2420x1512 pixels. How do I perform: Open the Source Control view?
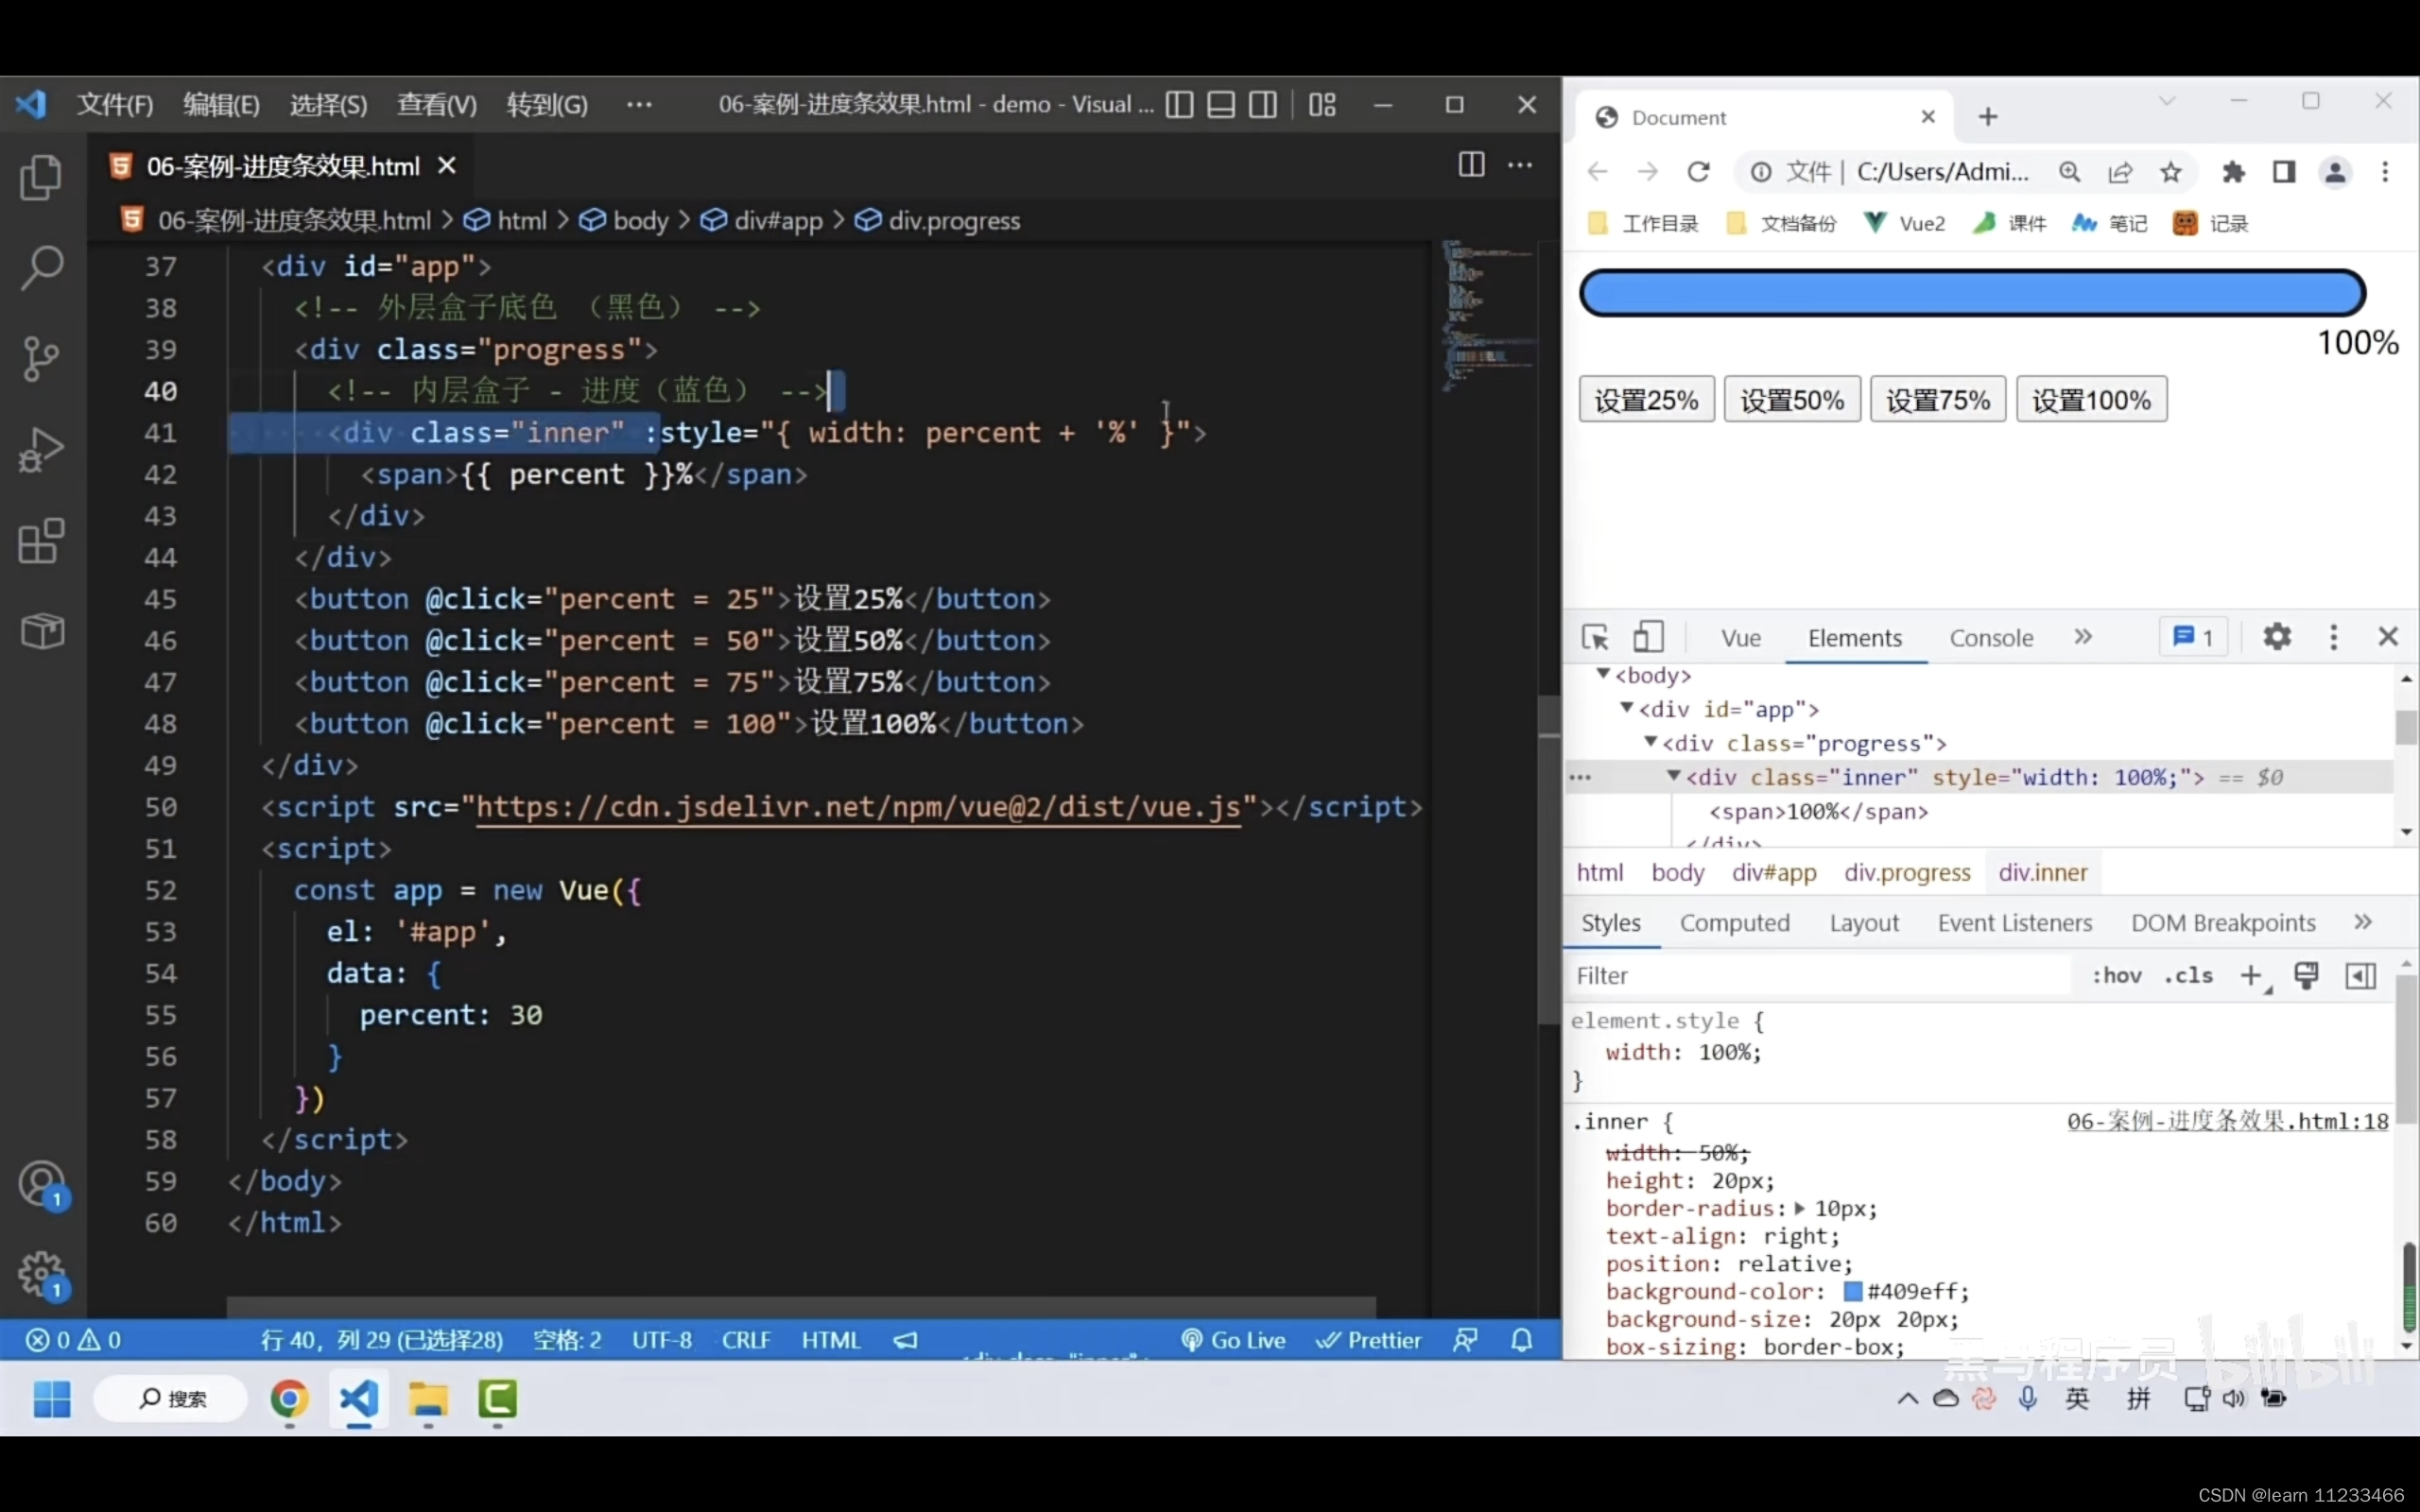pyautogui.click(x=41, y=358)
